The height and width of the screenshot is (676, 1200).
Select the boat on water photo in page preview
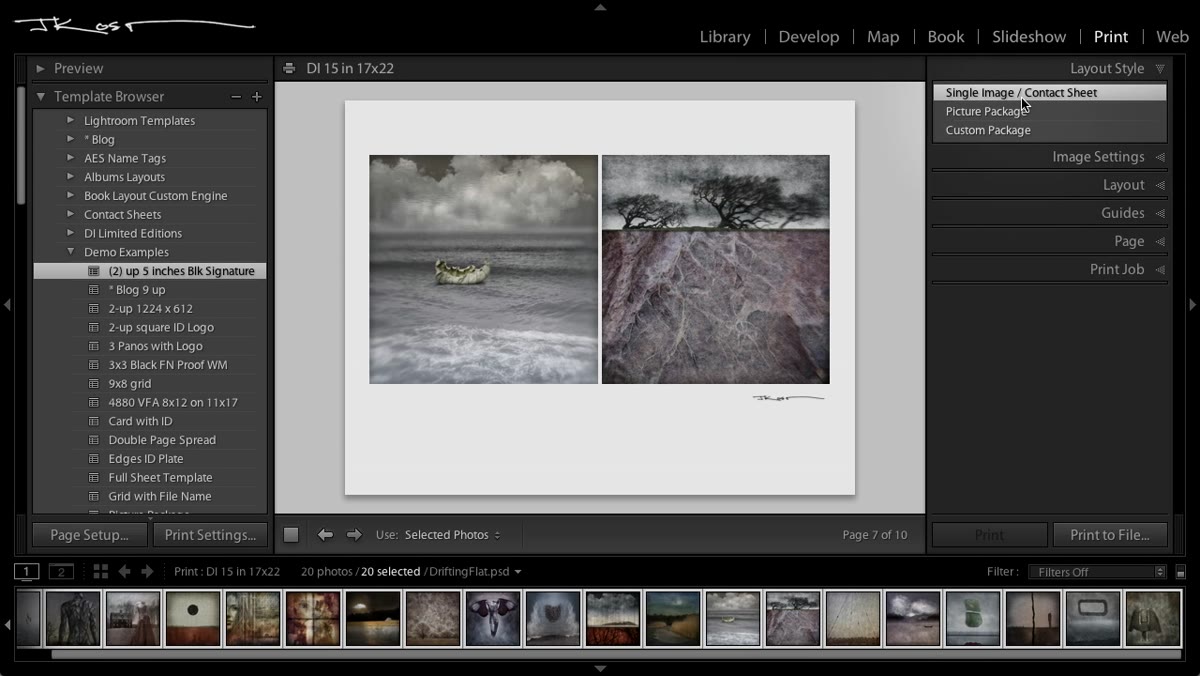click(484, 269)
